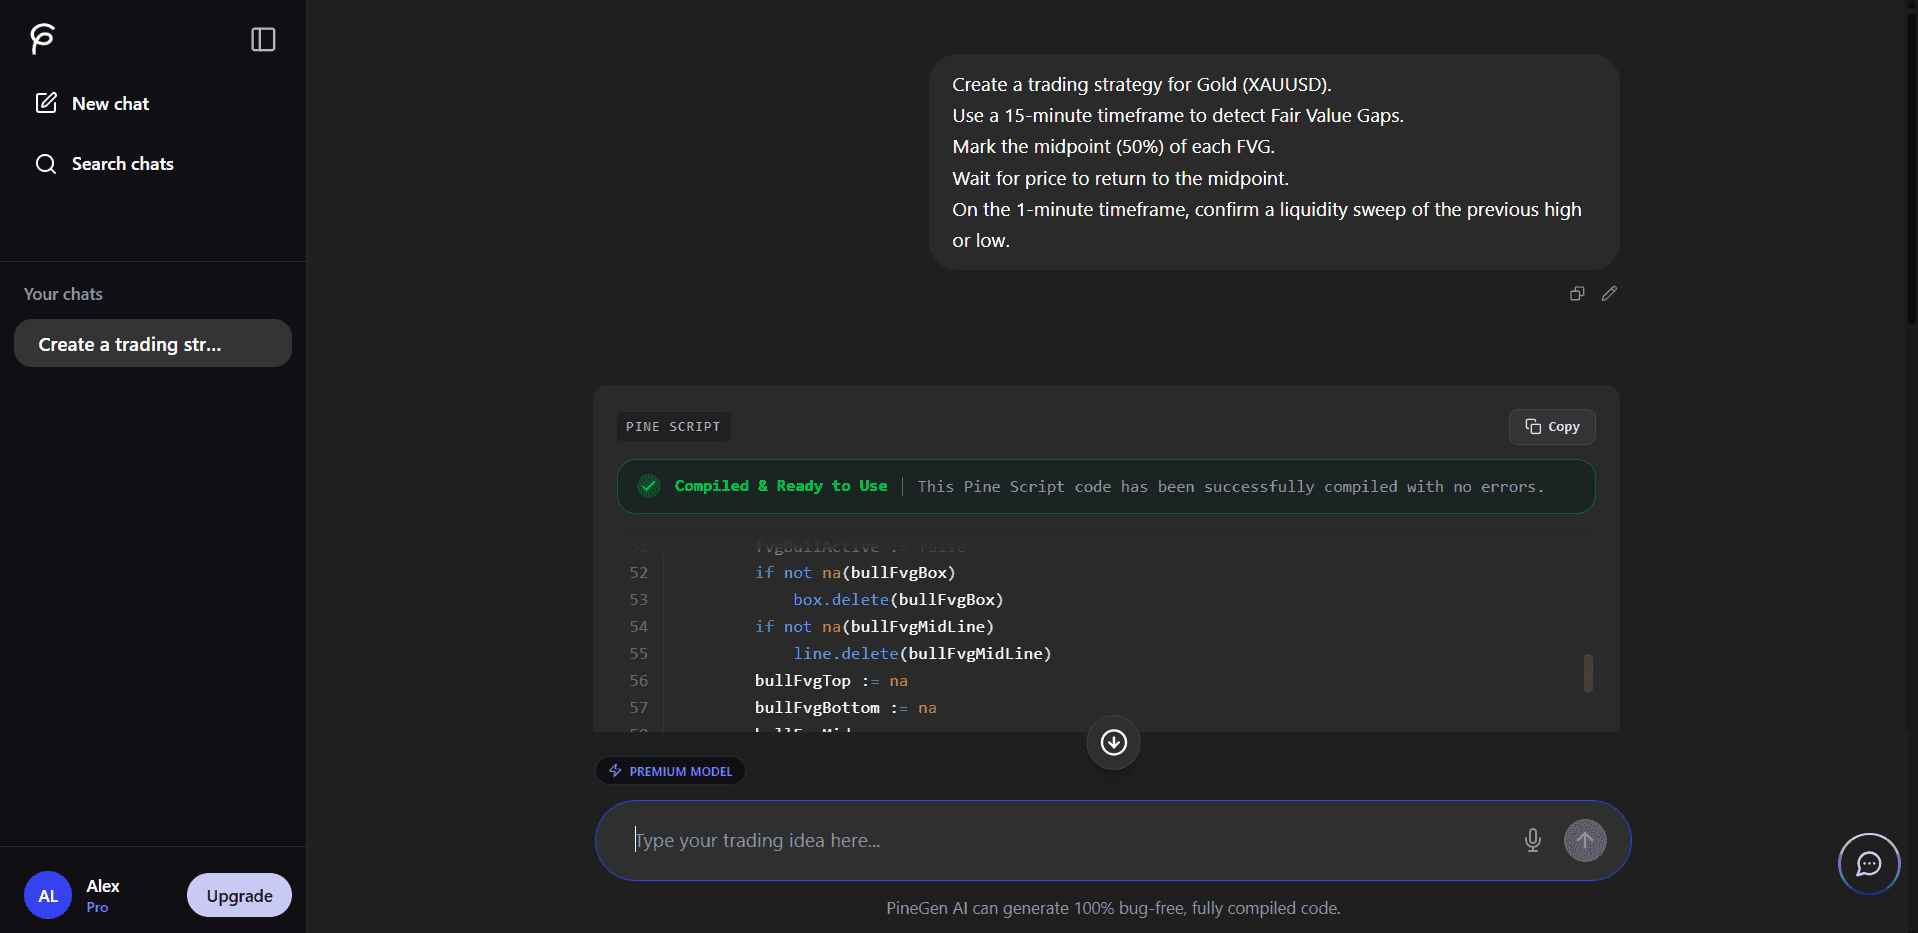Open the 'Create a trading str...' chat
1918x933 pixels.
pos(153,344)
